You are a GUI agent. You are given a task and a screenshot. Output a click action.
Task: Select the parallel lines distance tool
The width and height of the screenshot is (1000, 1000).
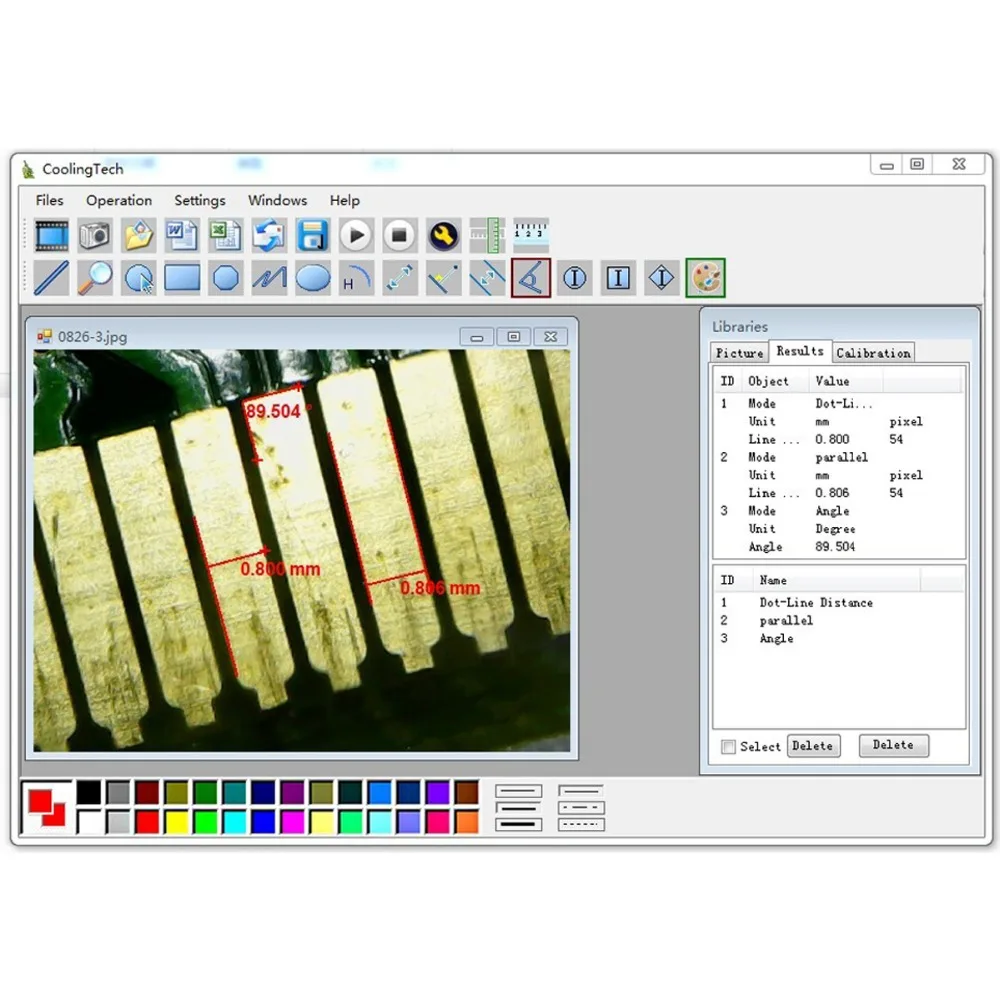click(x=487, y=278)
